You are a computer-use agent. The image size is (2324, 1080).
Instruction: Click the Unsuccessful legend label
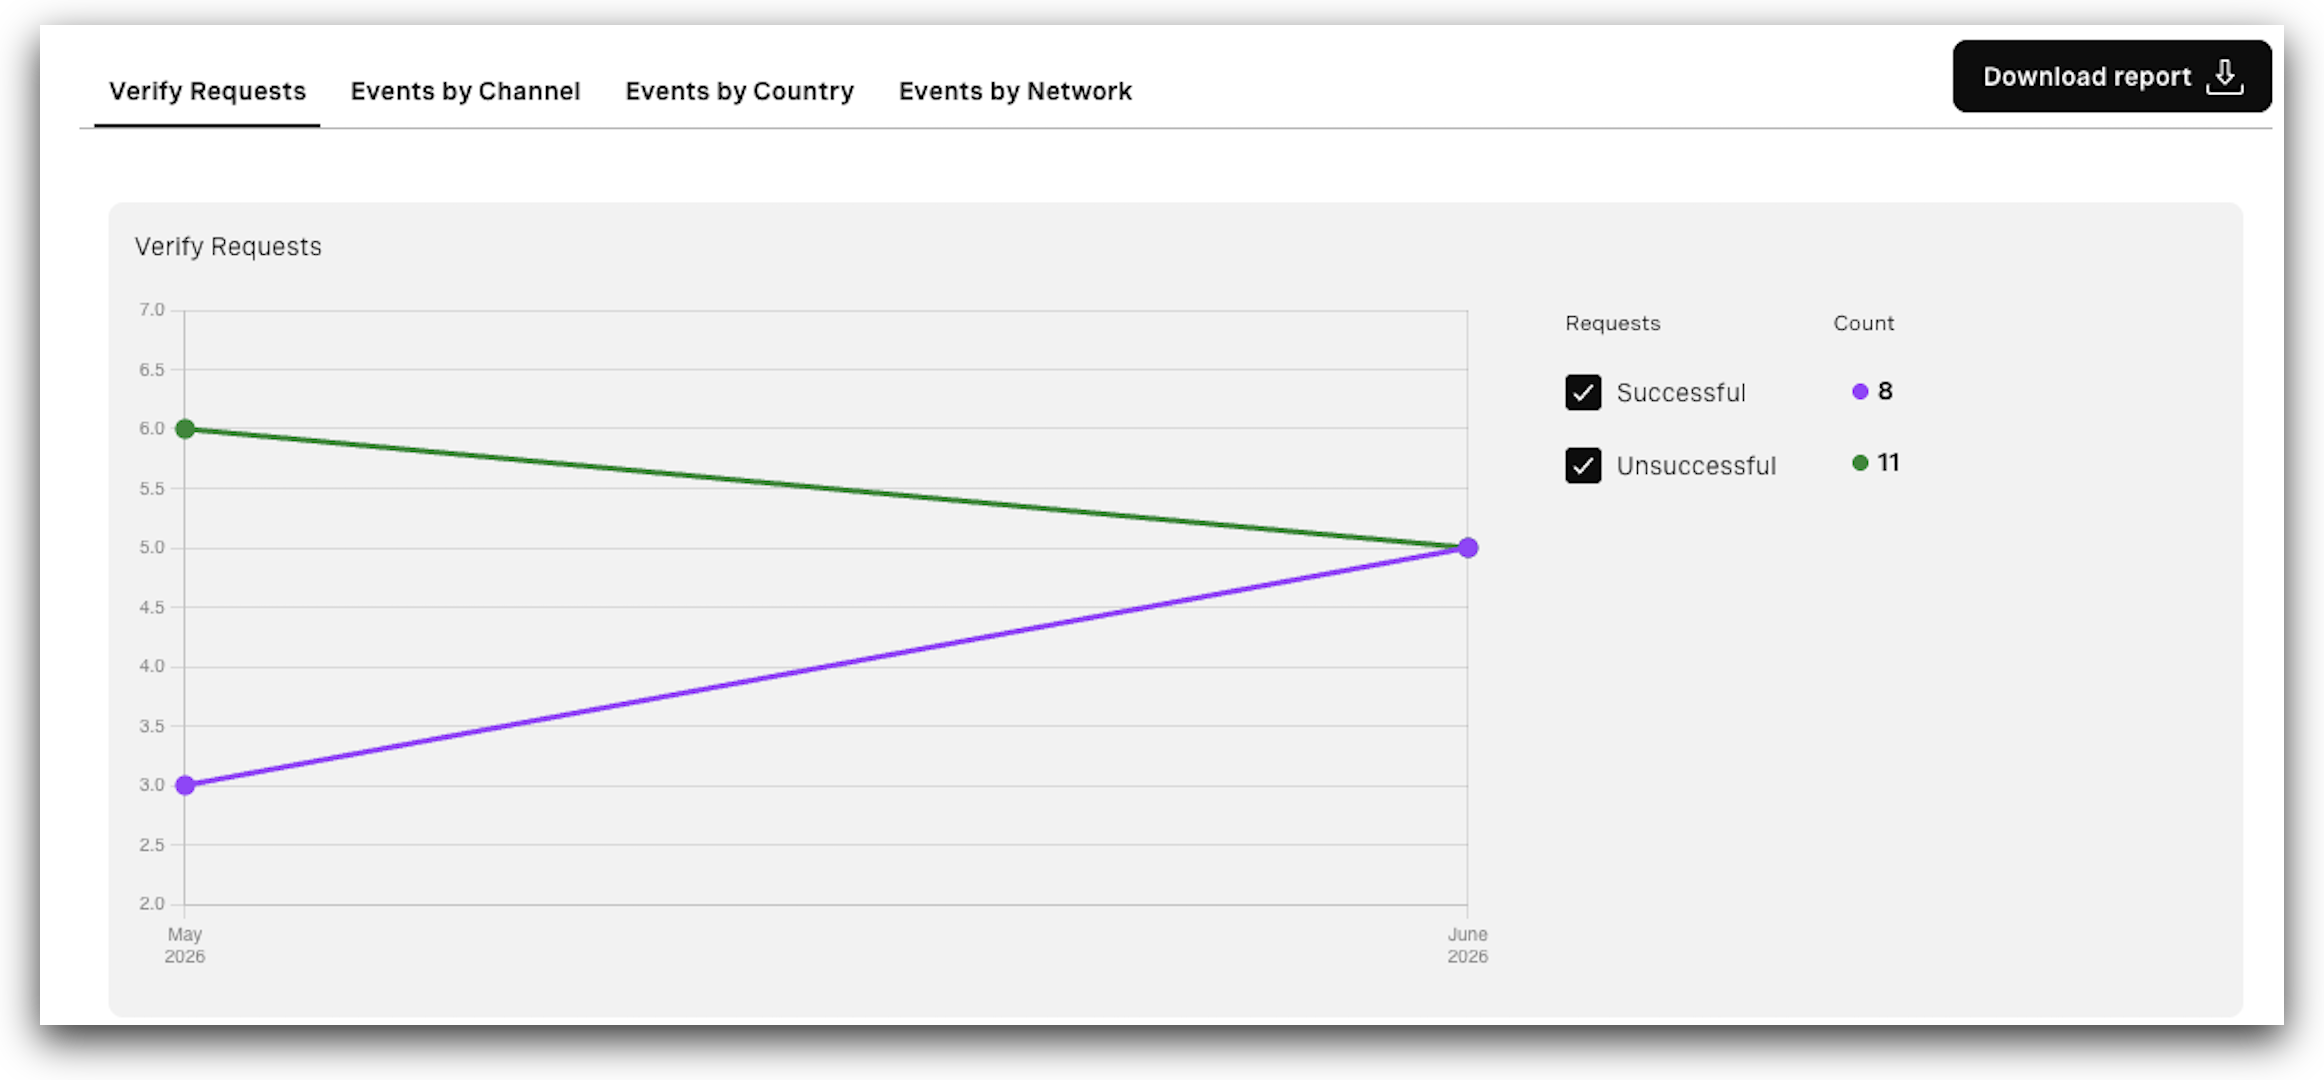(1696, 465)
